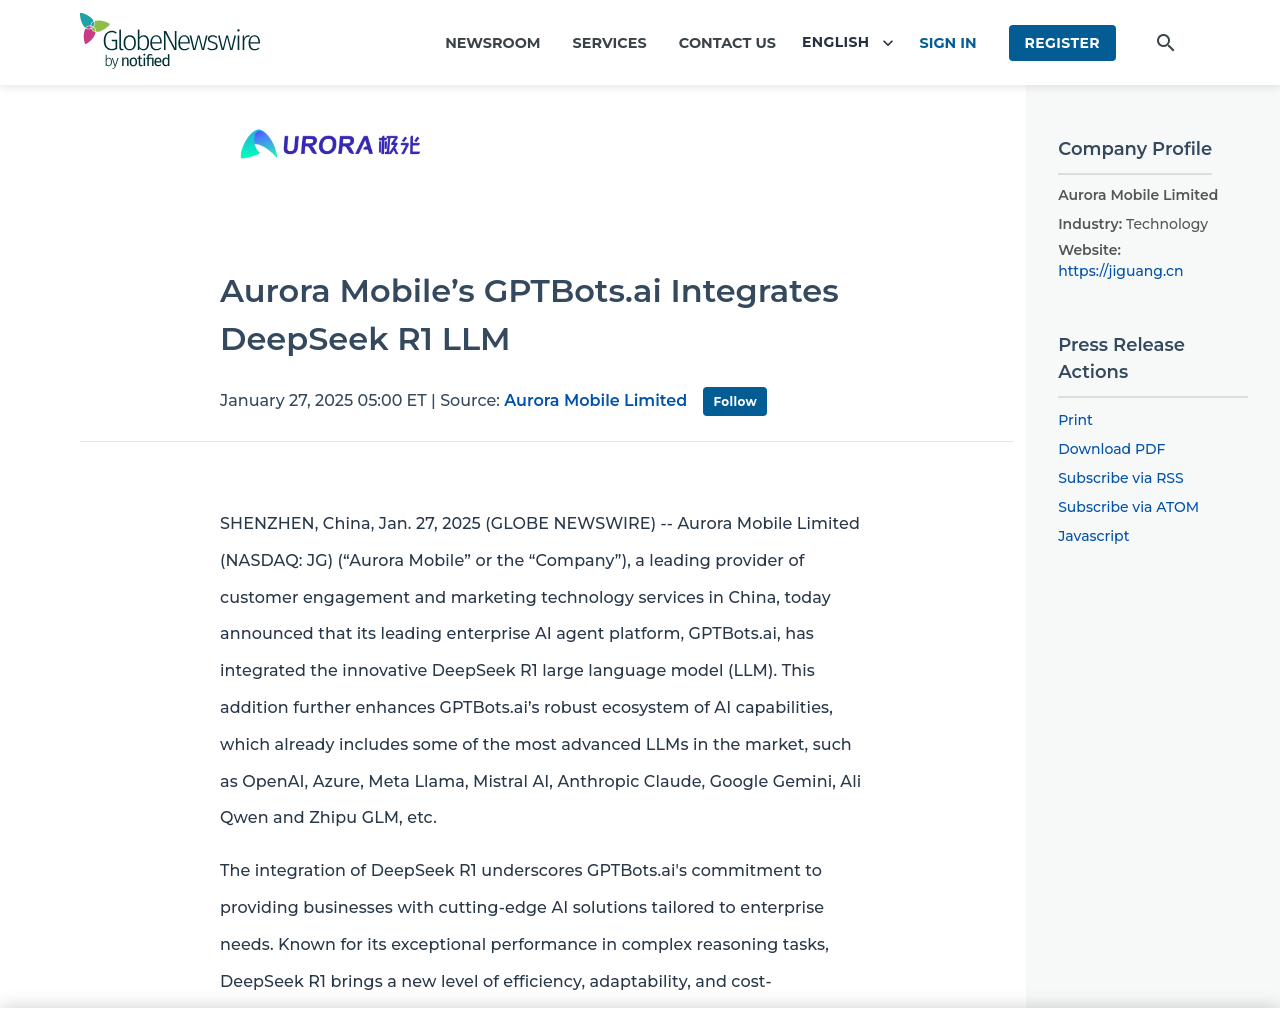Click the Print action

(x=1075, y=420)
